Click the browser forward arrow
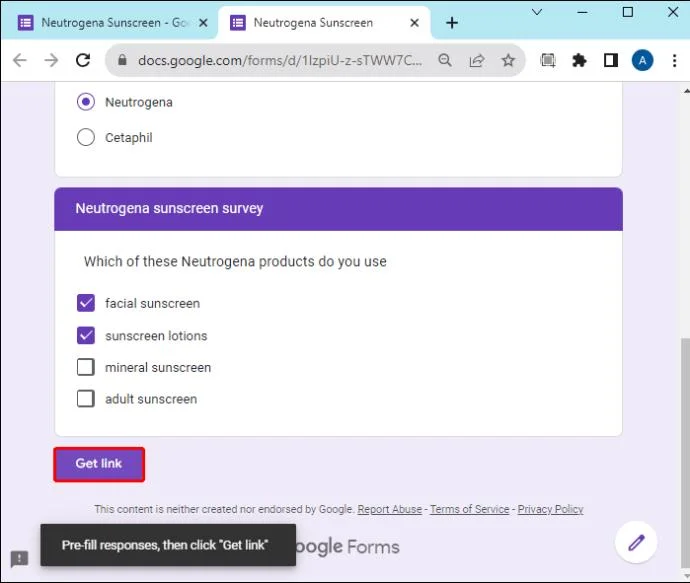Screen dimensions: 690x583 tap(51, 60)
